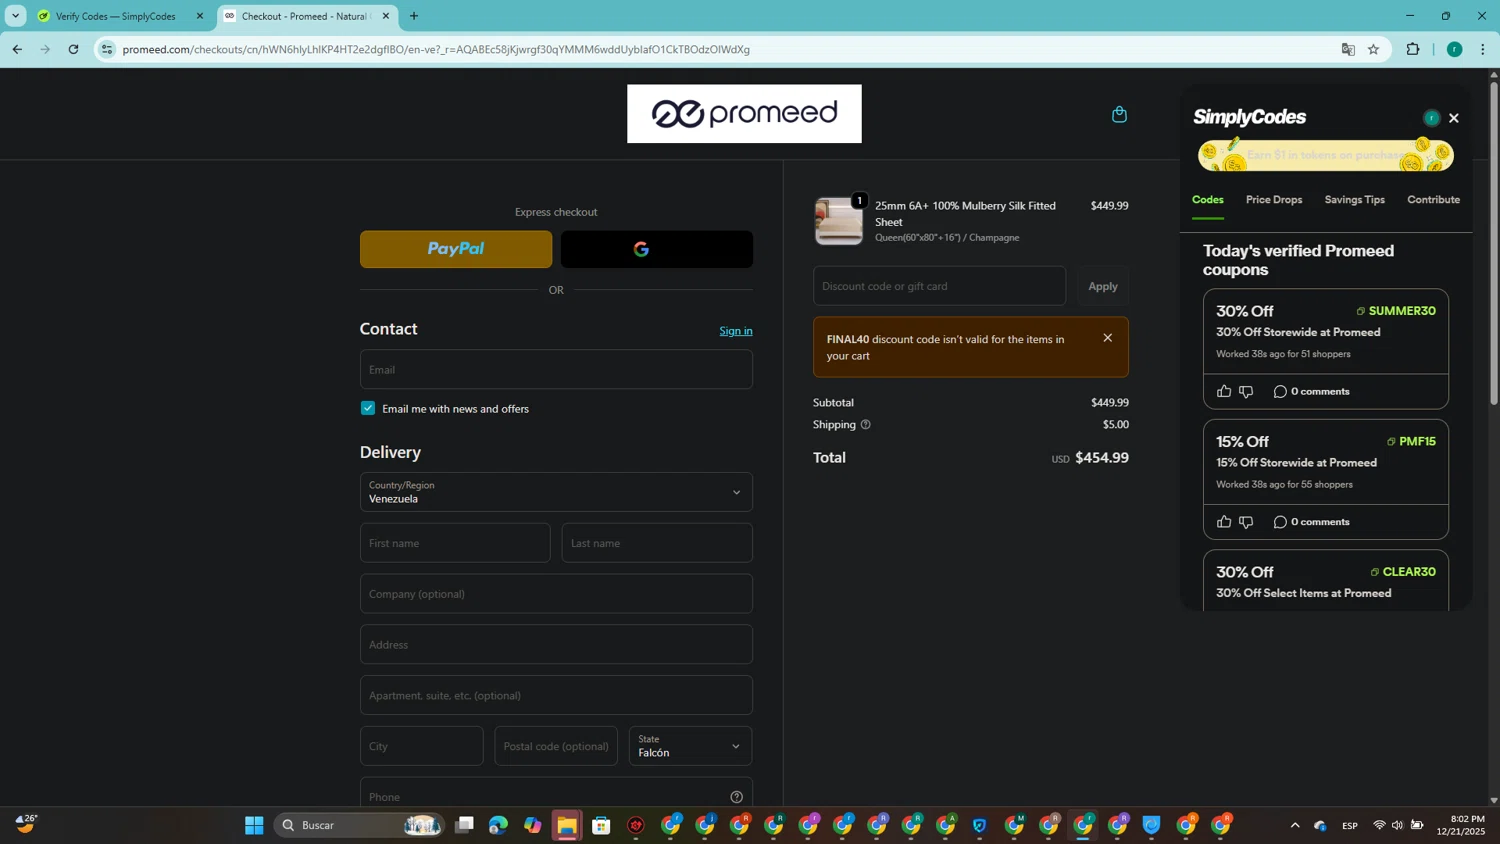Viewport: 1500px width, 844px height.
Task: Open the taskbar clock showing 8:02 PM
Action: click(1460, 825)
